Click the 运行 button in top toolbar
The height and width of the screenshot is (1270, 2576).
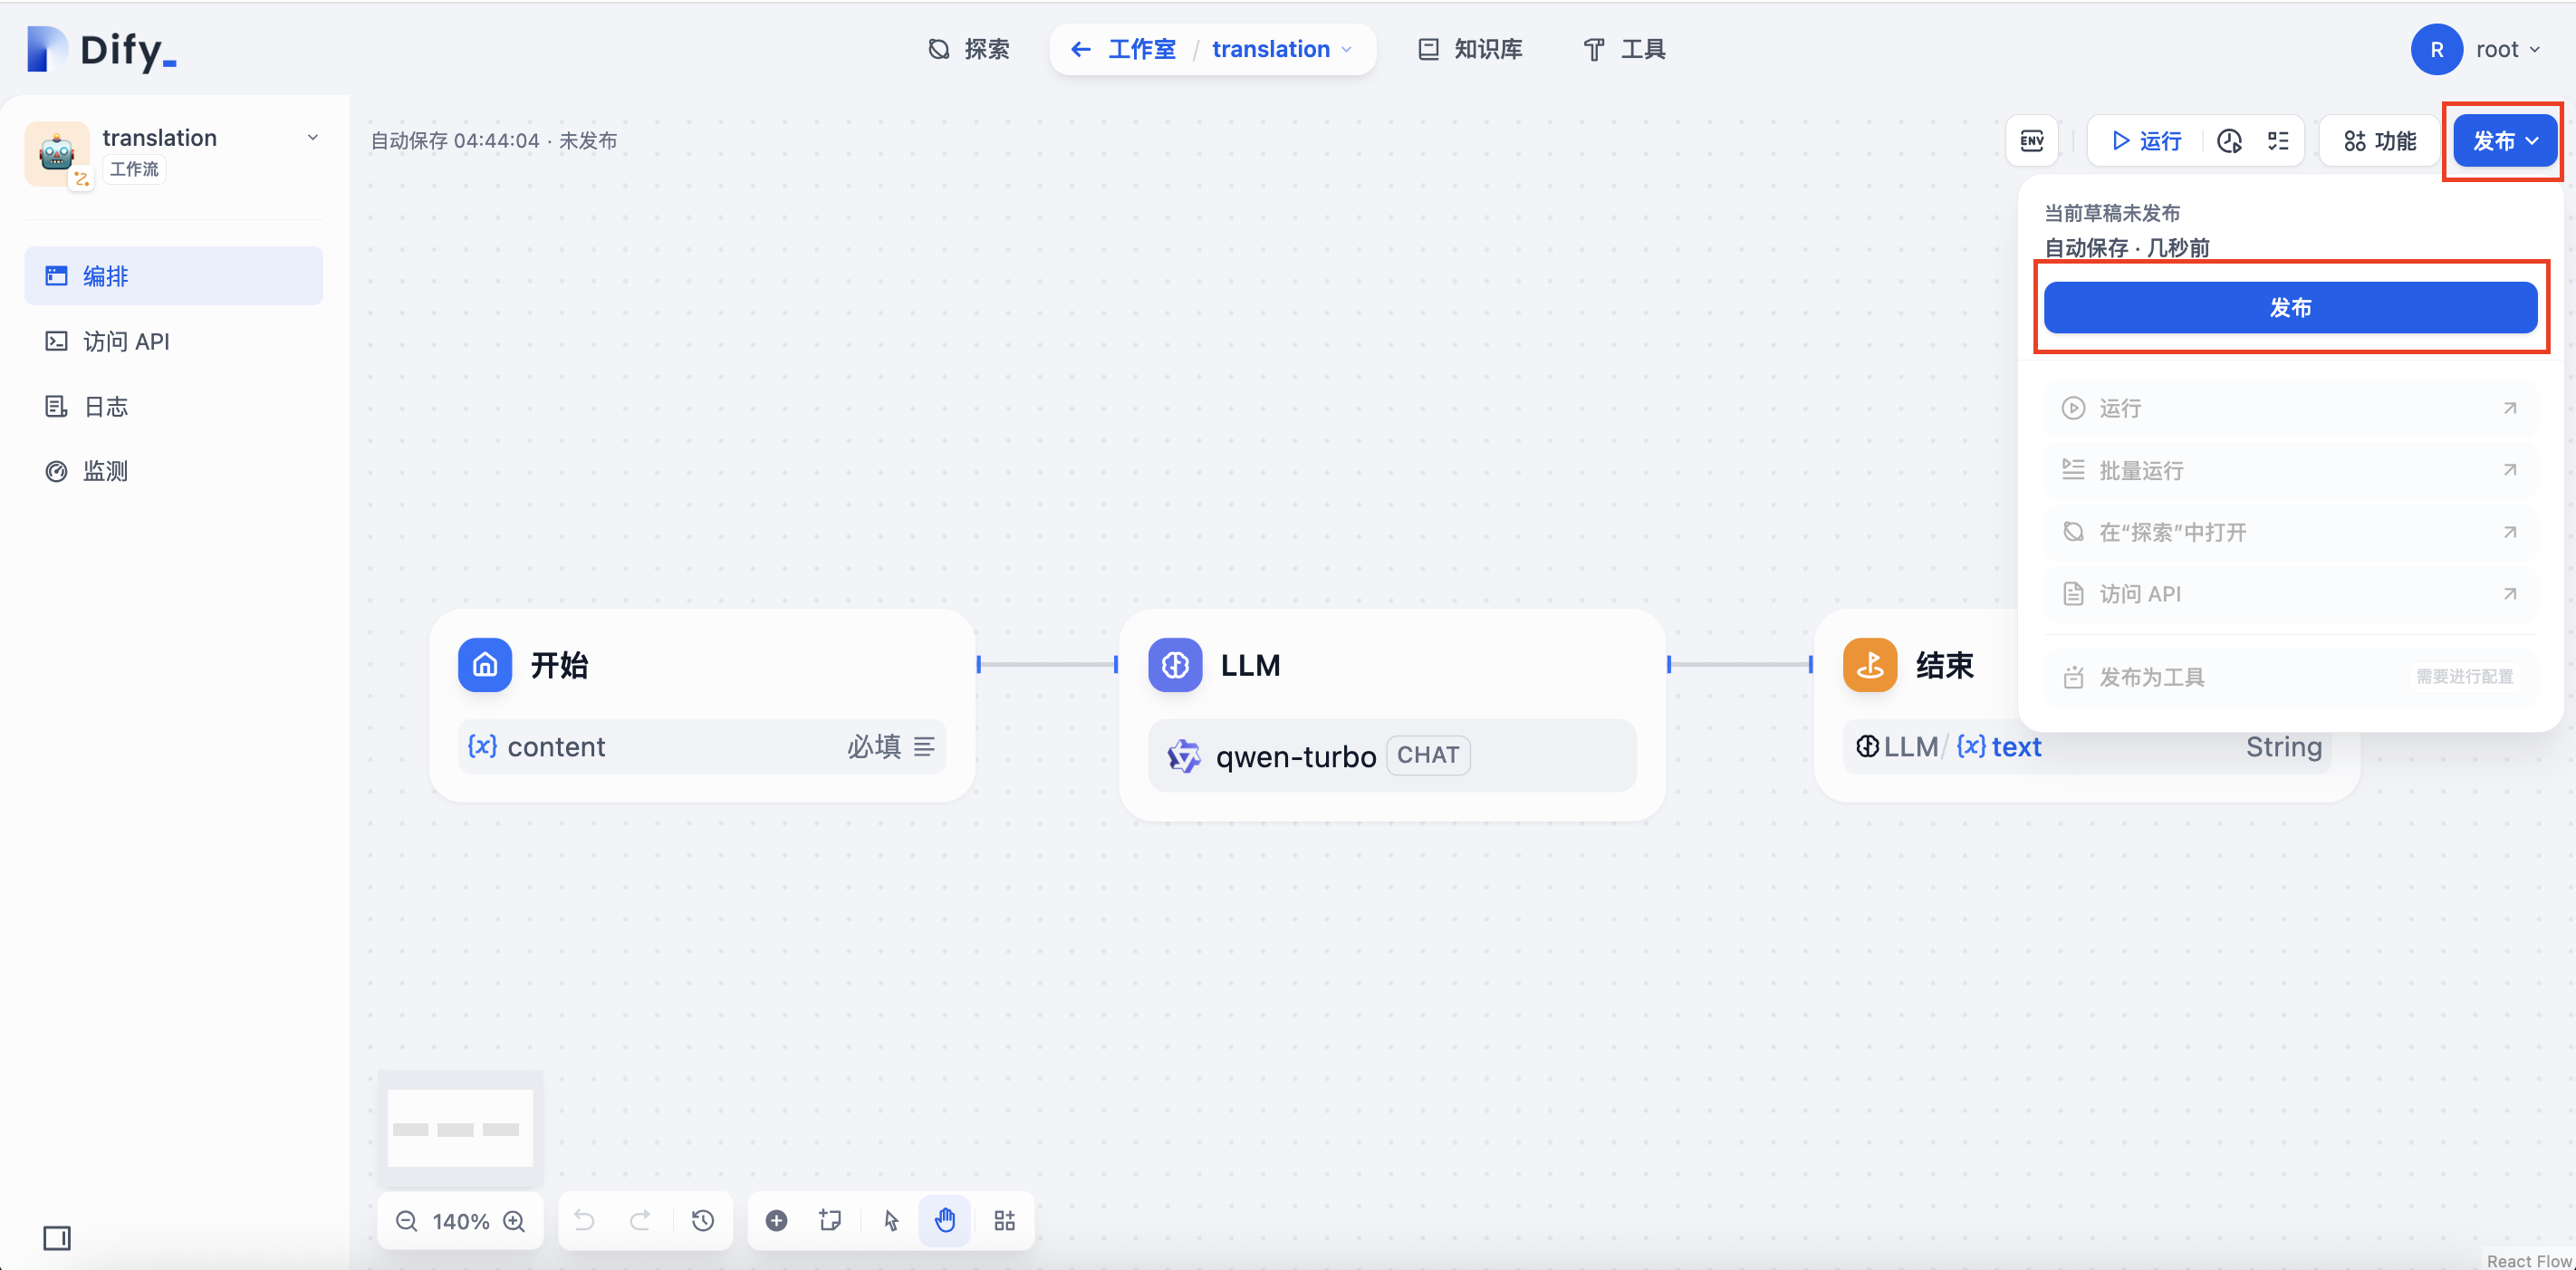pyautogui.click(x=2146, y=141)
